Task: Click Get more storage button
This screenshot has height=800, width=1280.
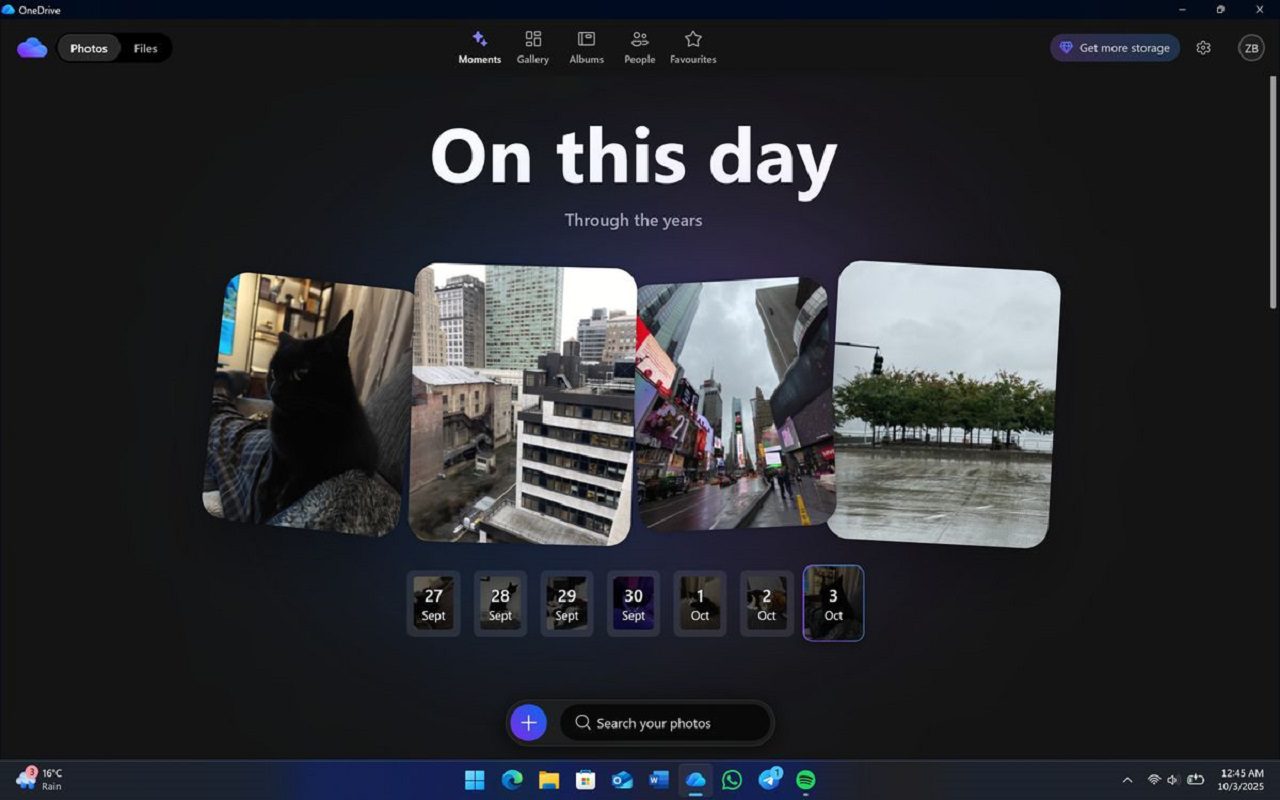Action: click(x=1114, y=48)
